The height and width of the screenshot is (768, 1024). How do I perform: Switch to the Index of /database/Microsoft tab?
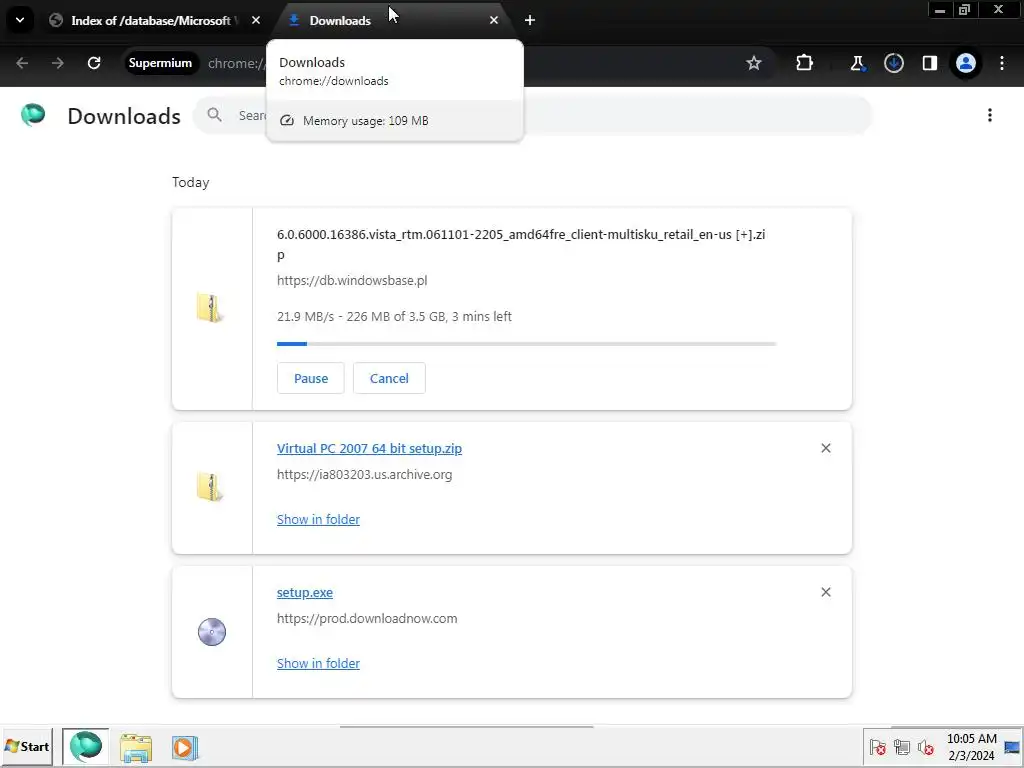150,20
